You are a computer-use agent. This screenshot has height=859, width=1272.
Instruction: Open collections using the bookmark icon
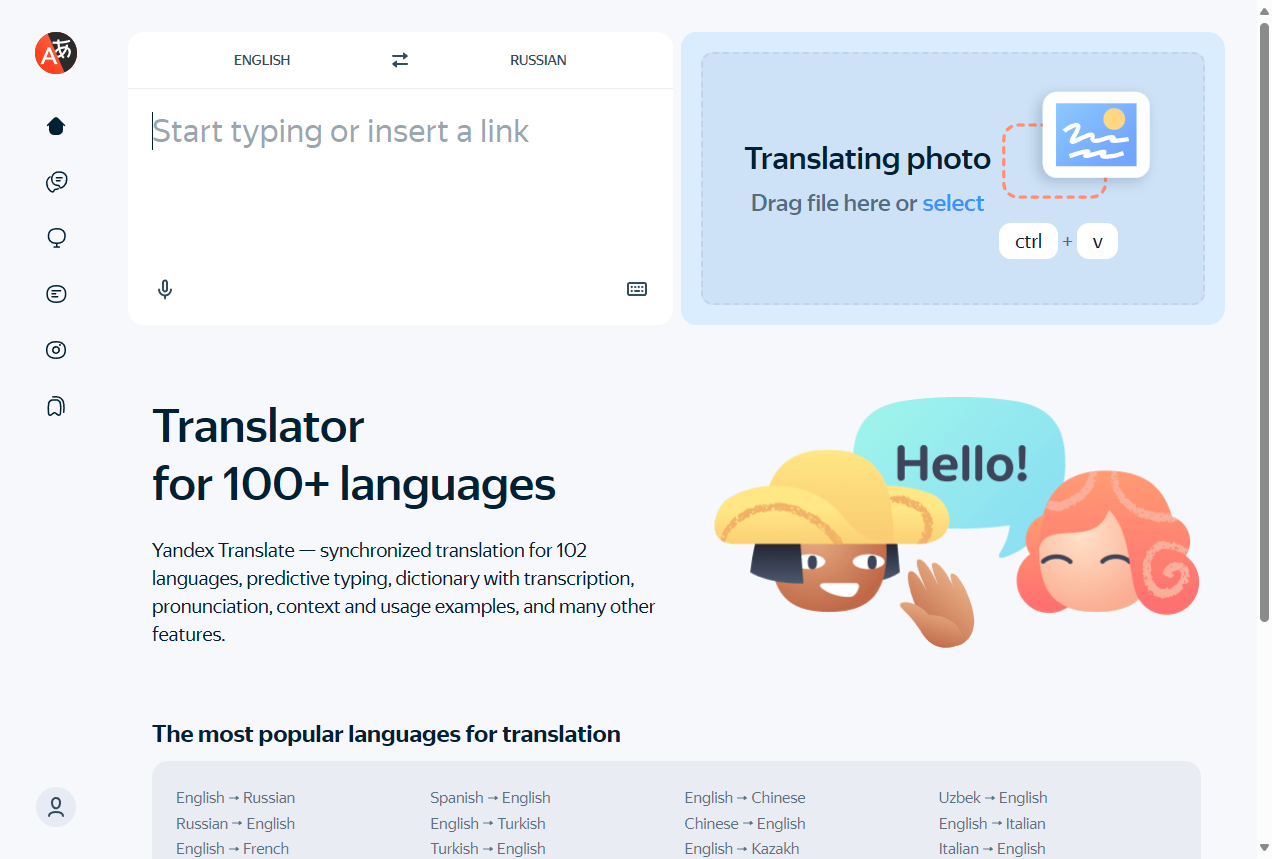click(x=55, y=406)
